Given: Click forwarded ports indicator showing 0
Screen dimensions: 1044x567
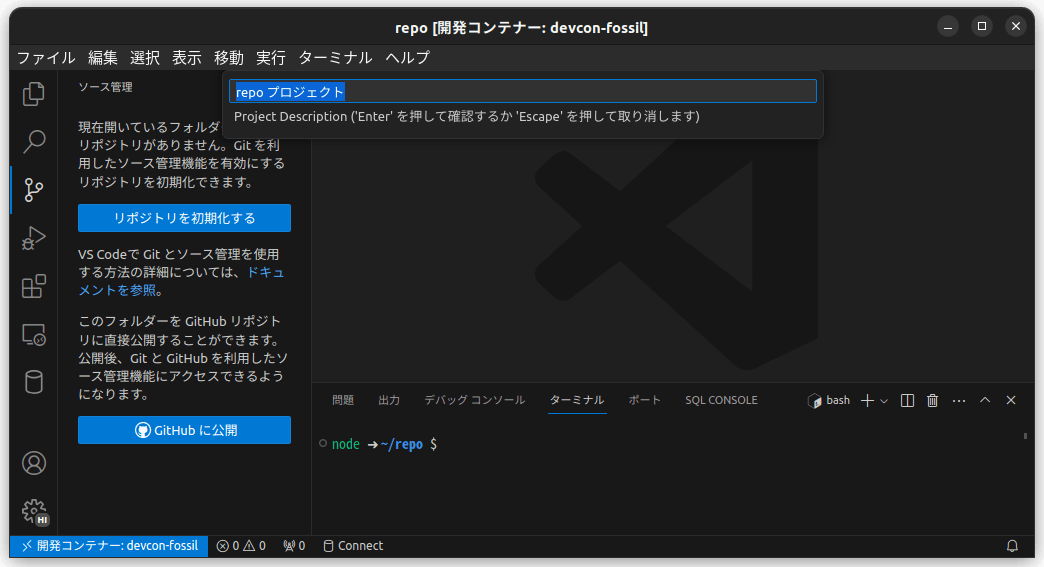Looking at the screenshot, I should click(294, 546).
